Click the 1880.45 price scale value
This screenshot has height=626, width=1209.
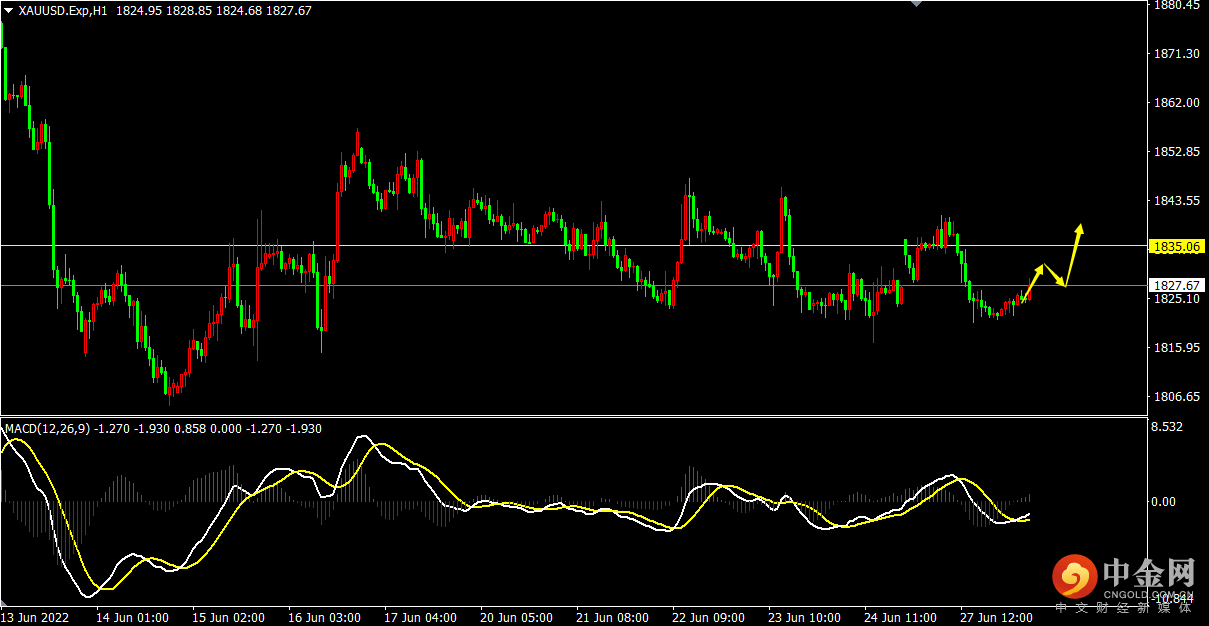1176,5
